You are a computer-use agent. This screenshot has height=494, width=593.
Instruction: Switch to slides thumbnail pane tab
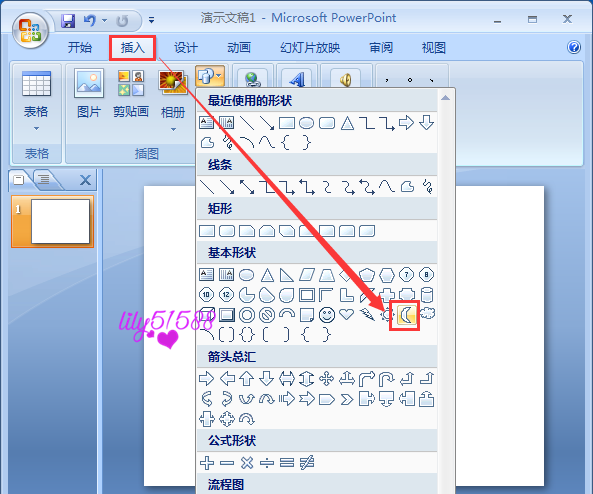[x=19, y=180]
